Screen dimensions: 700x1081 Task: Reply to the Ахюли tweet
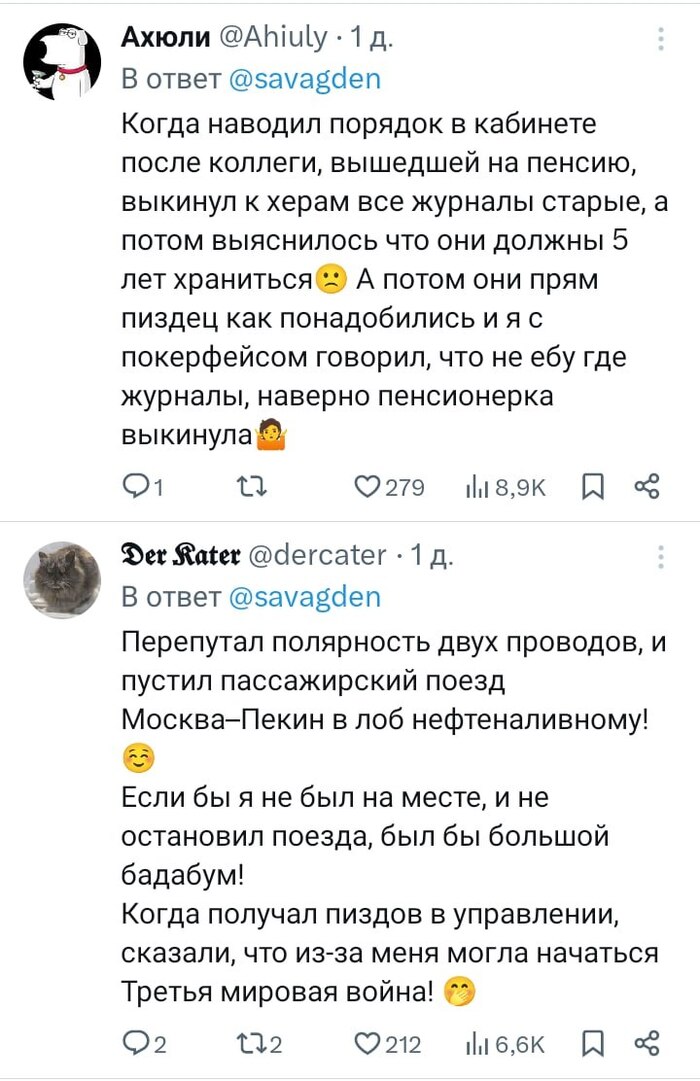tap(133, 487)
